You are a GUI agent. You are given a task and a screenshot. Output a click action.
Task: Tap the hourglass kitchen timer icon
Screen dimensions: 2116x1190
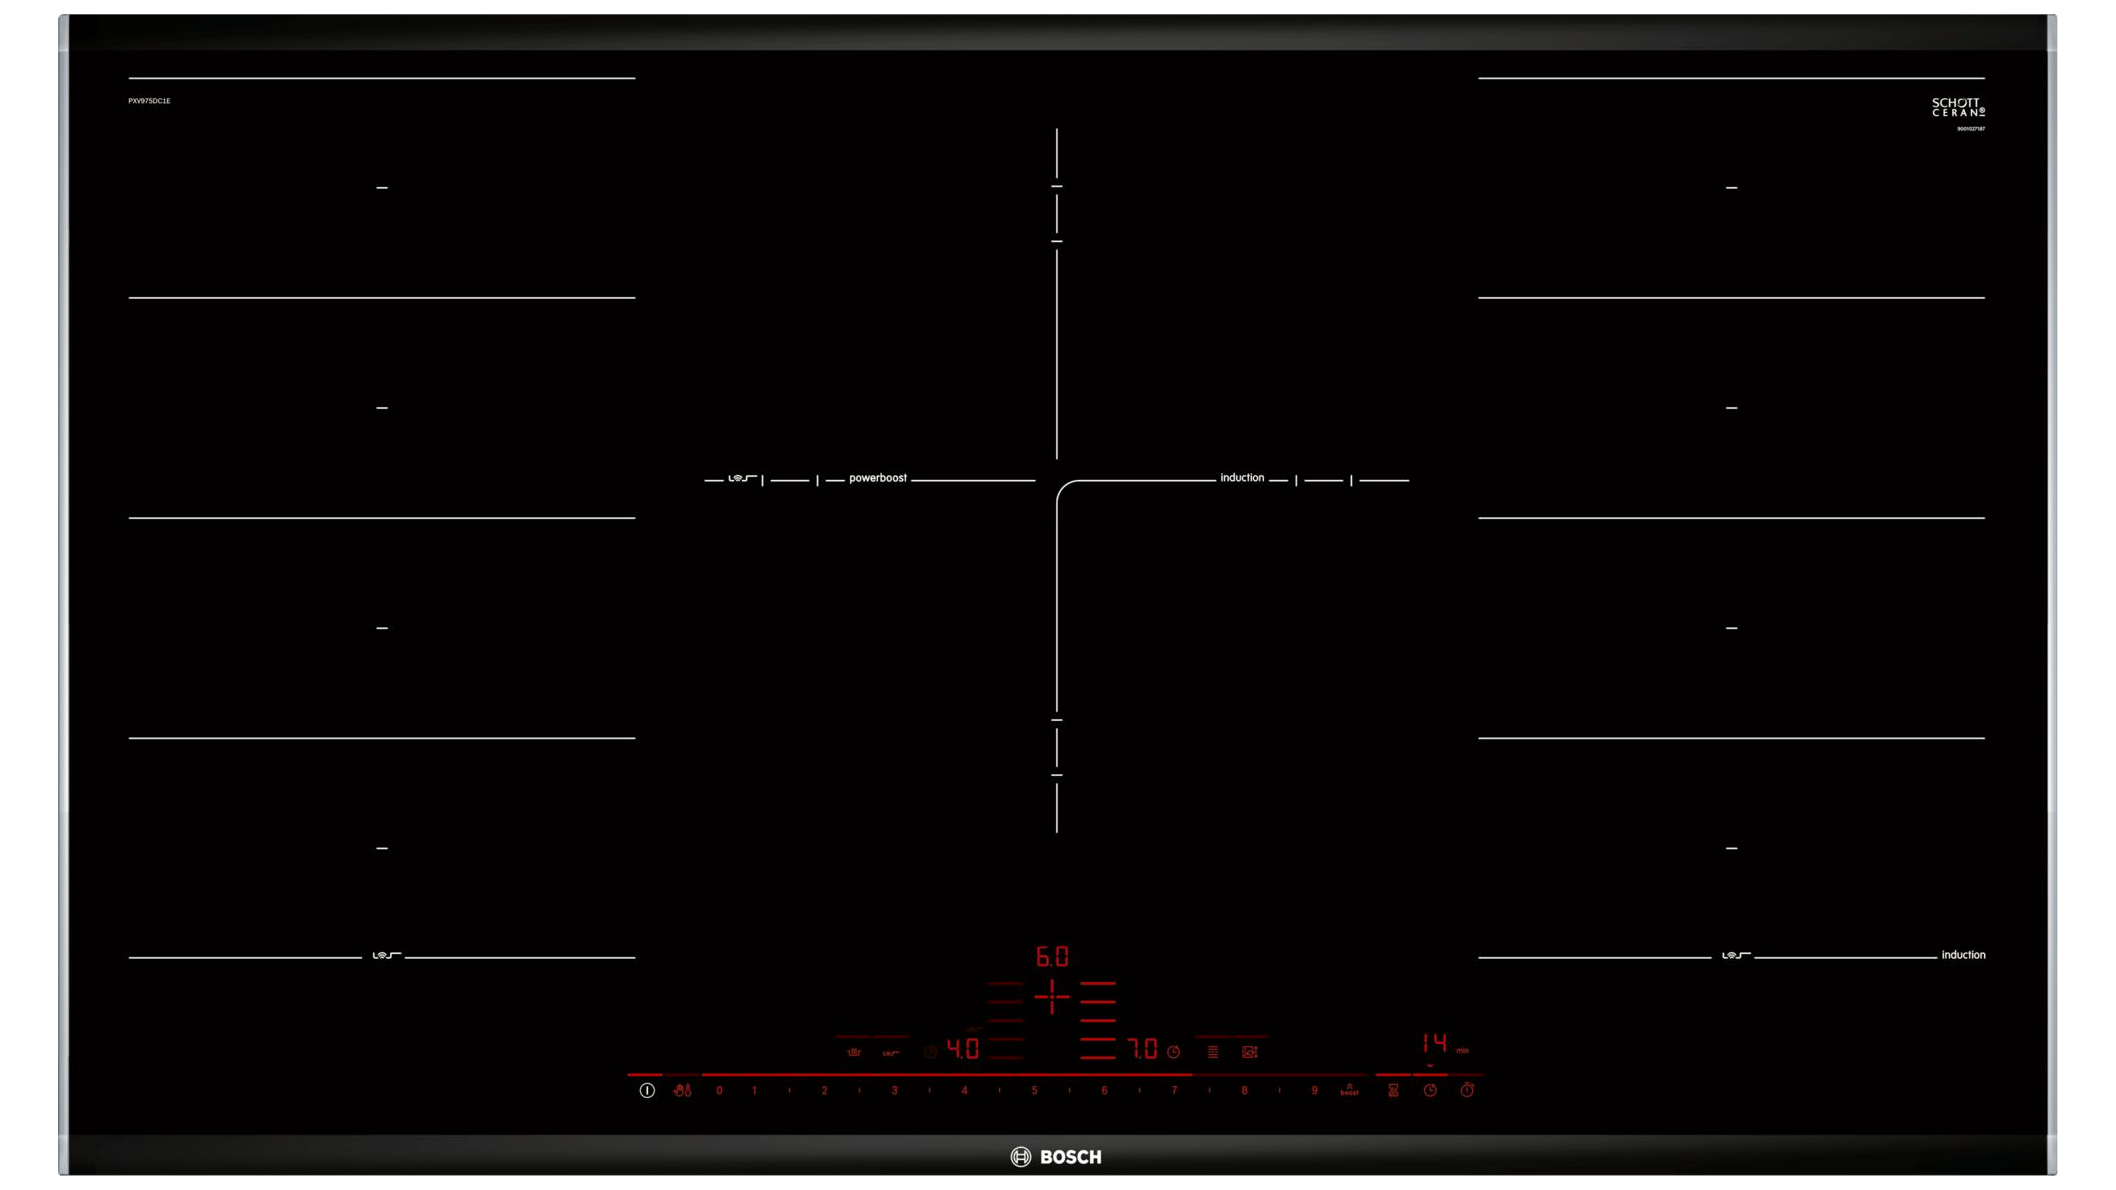click(1393, 1090)
